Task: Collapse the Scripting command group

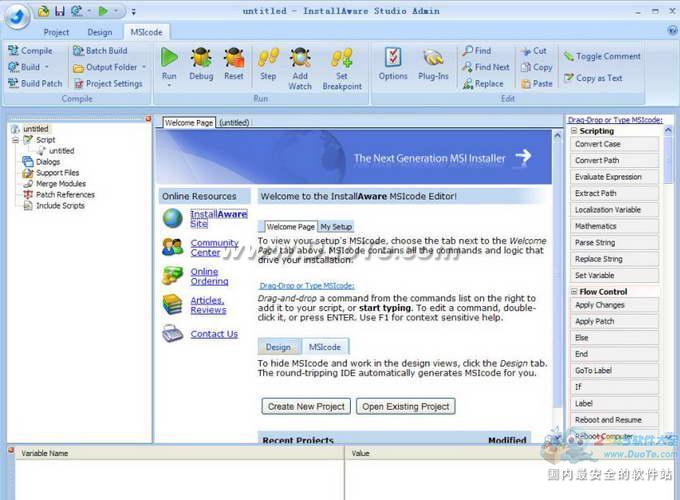Action: (x=575, y=131)
